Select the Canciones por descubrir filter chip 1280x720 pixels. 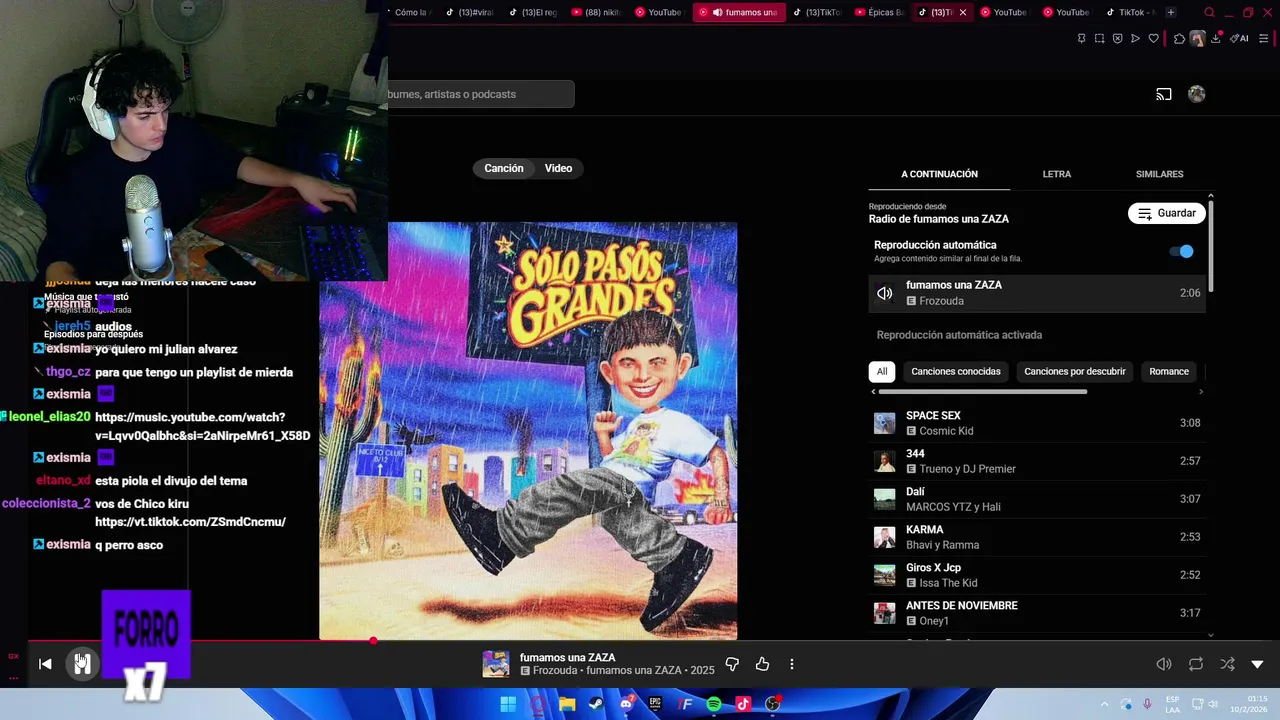(1075, 371)
